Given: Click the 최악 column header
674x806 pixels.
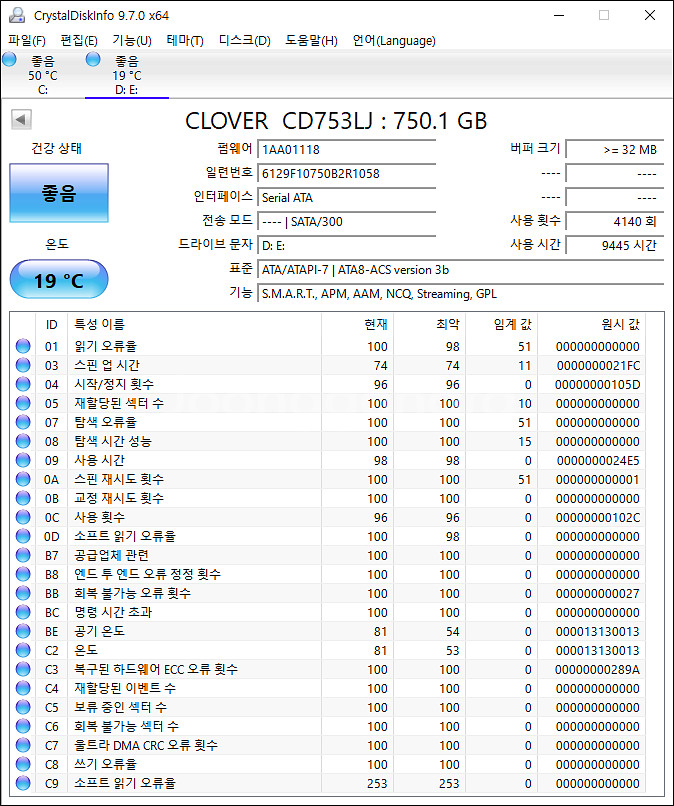Looking at the screenshot, I should coord(429,324).
